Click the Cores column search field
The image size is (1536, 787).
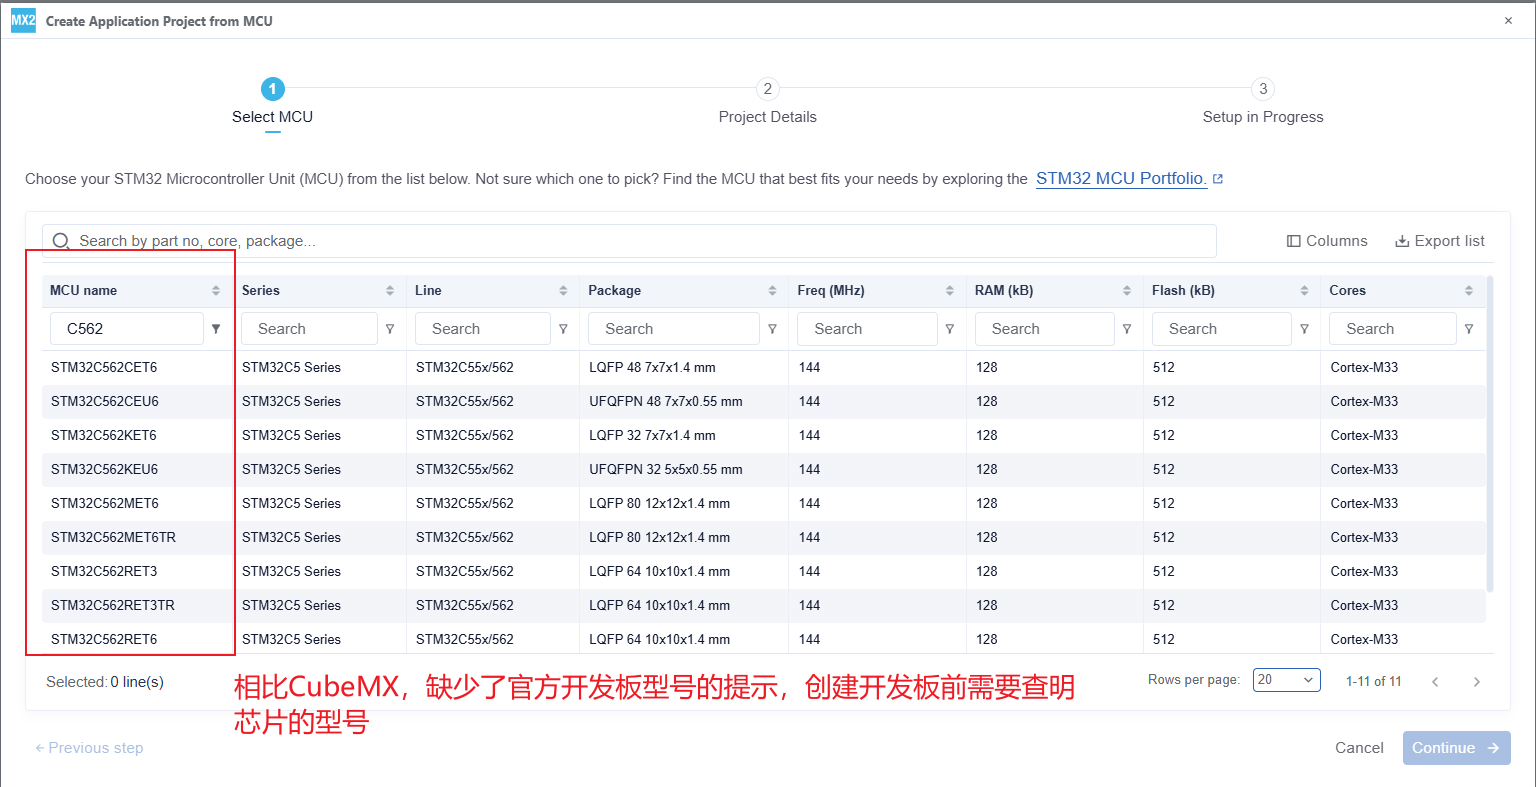pos(1393,329)
